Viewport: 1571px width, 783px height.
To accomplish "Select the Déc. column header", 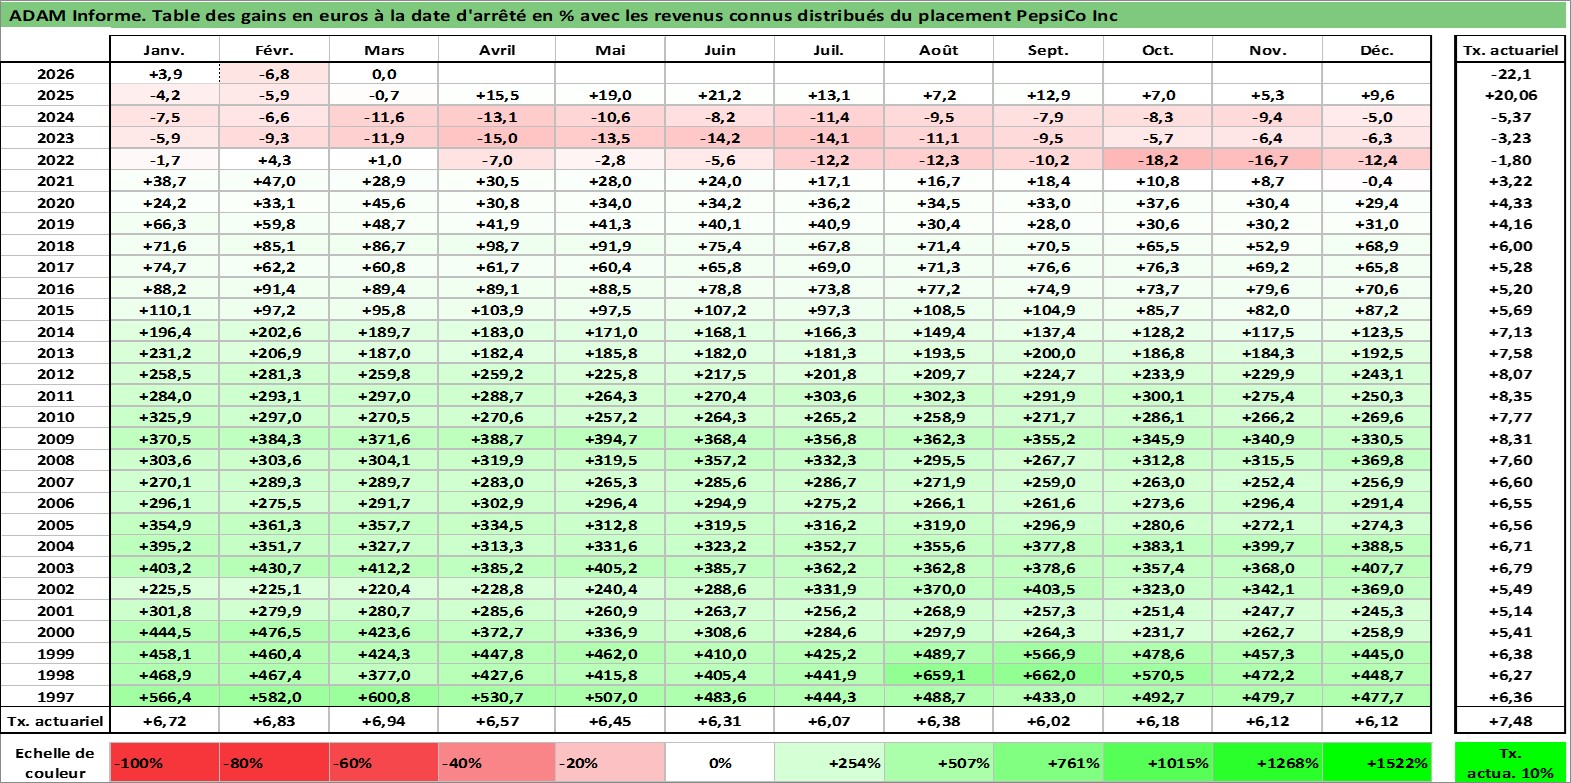I will pos(1377,50).
